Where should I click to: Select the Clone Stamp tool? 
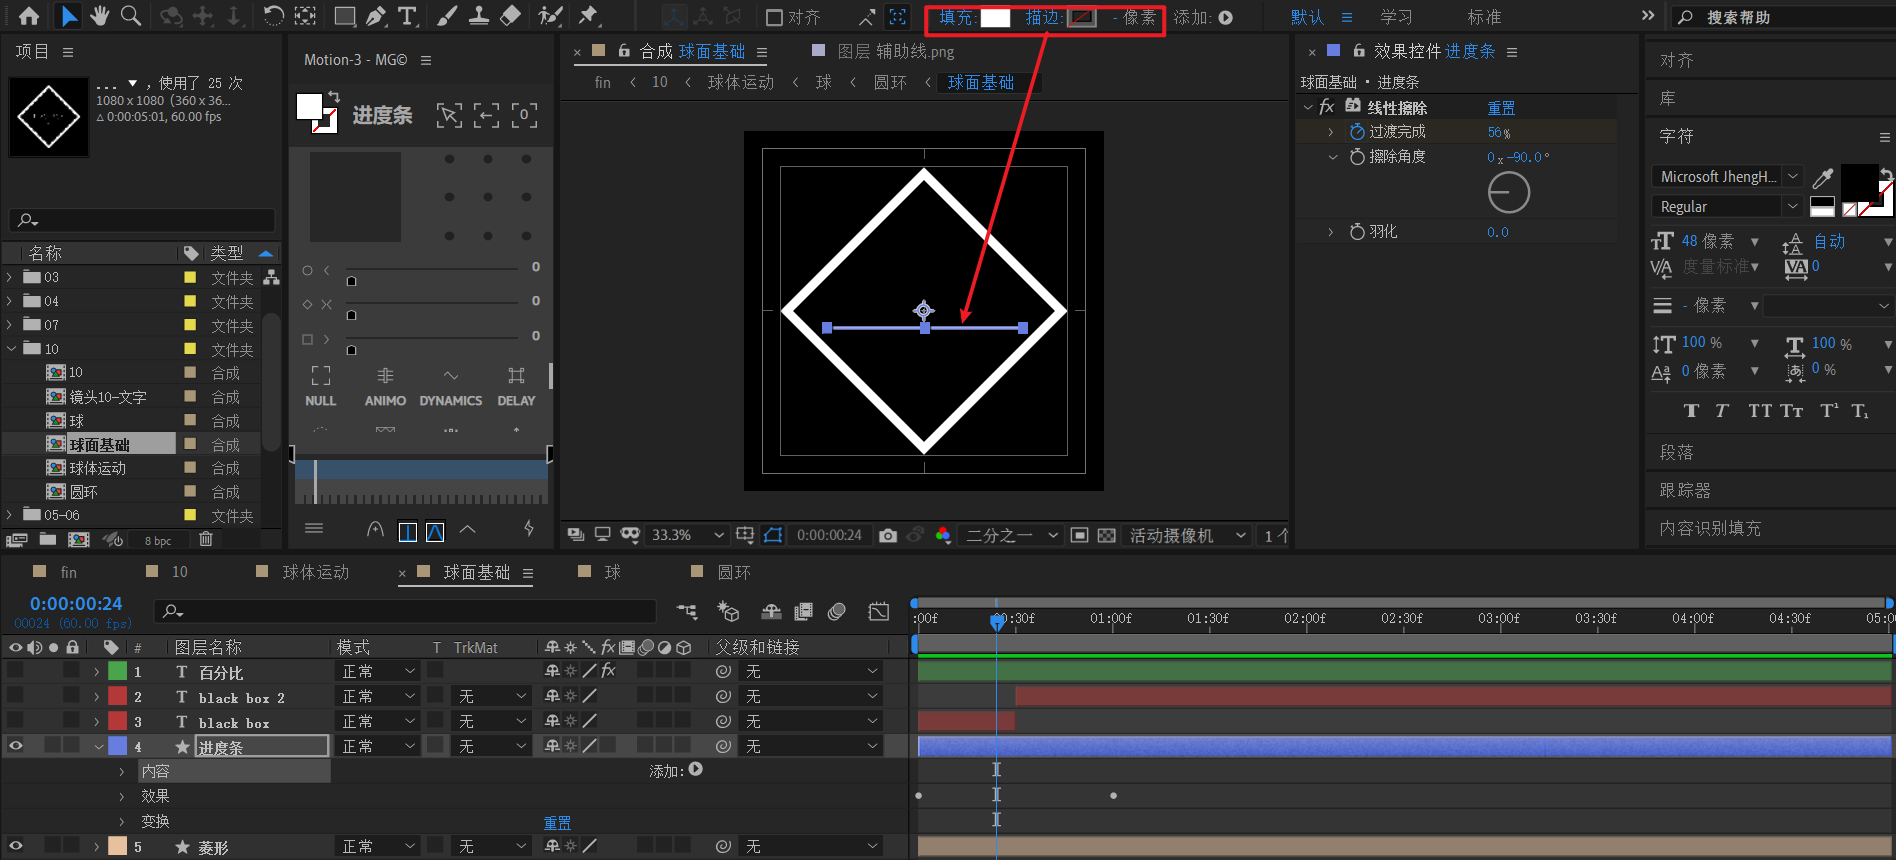pos(479,16)
